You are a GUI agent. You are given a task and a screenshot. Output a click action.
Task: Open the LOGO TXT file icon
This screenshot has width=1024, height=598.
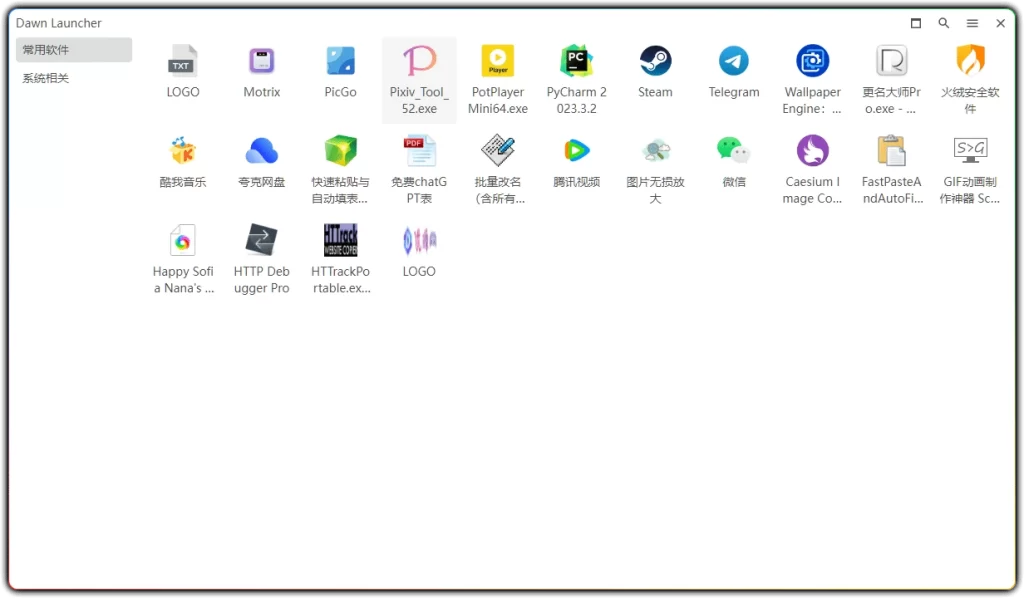point(183,61)
